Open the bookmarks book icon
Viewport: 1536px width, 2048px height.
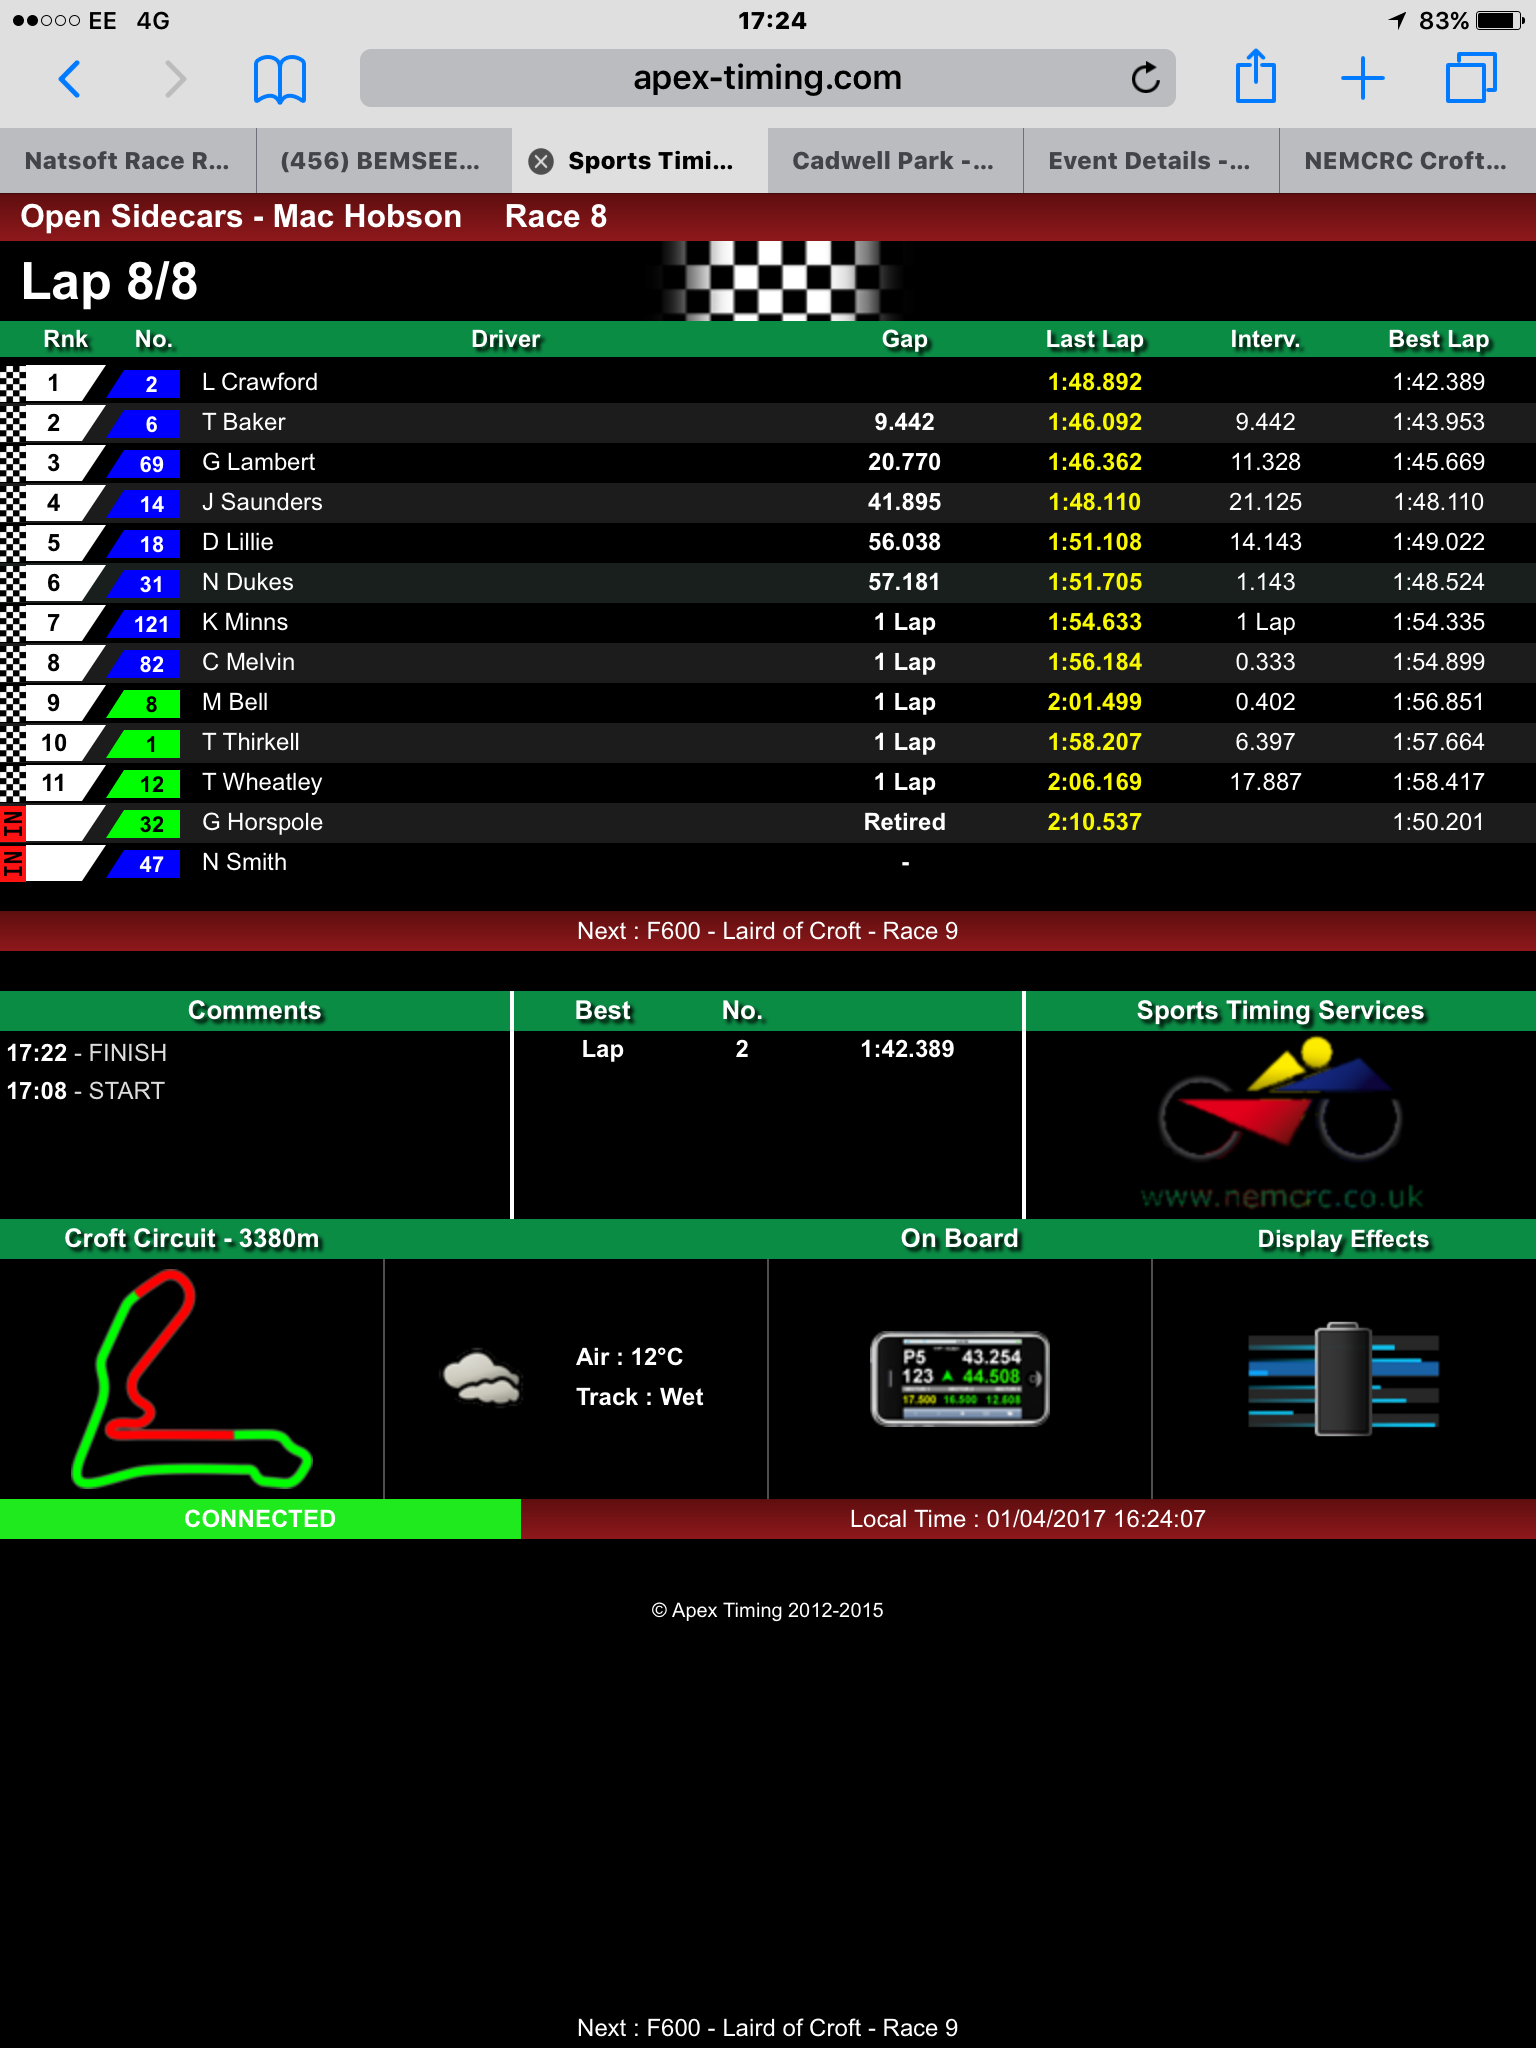click(280, 79)
